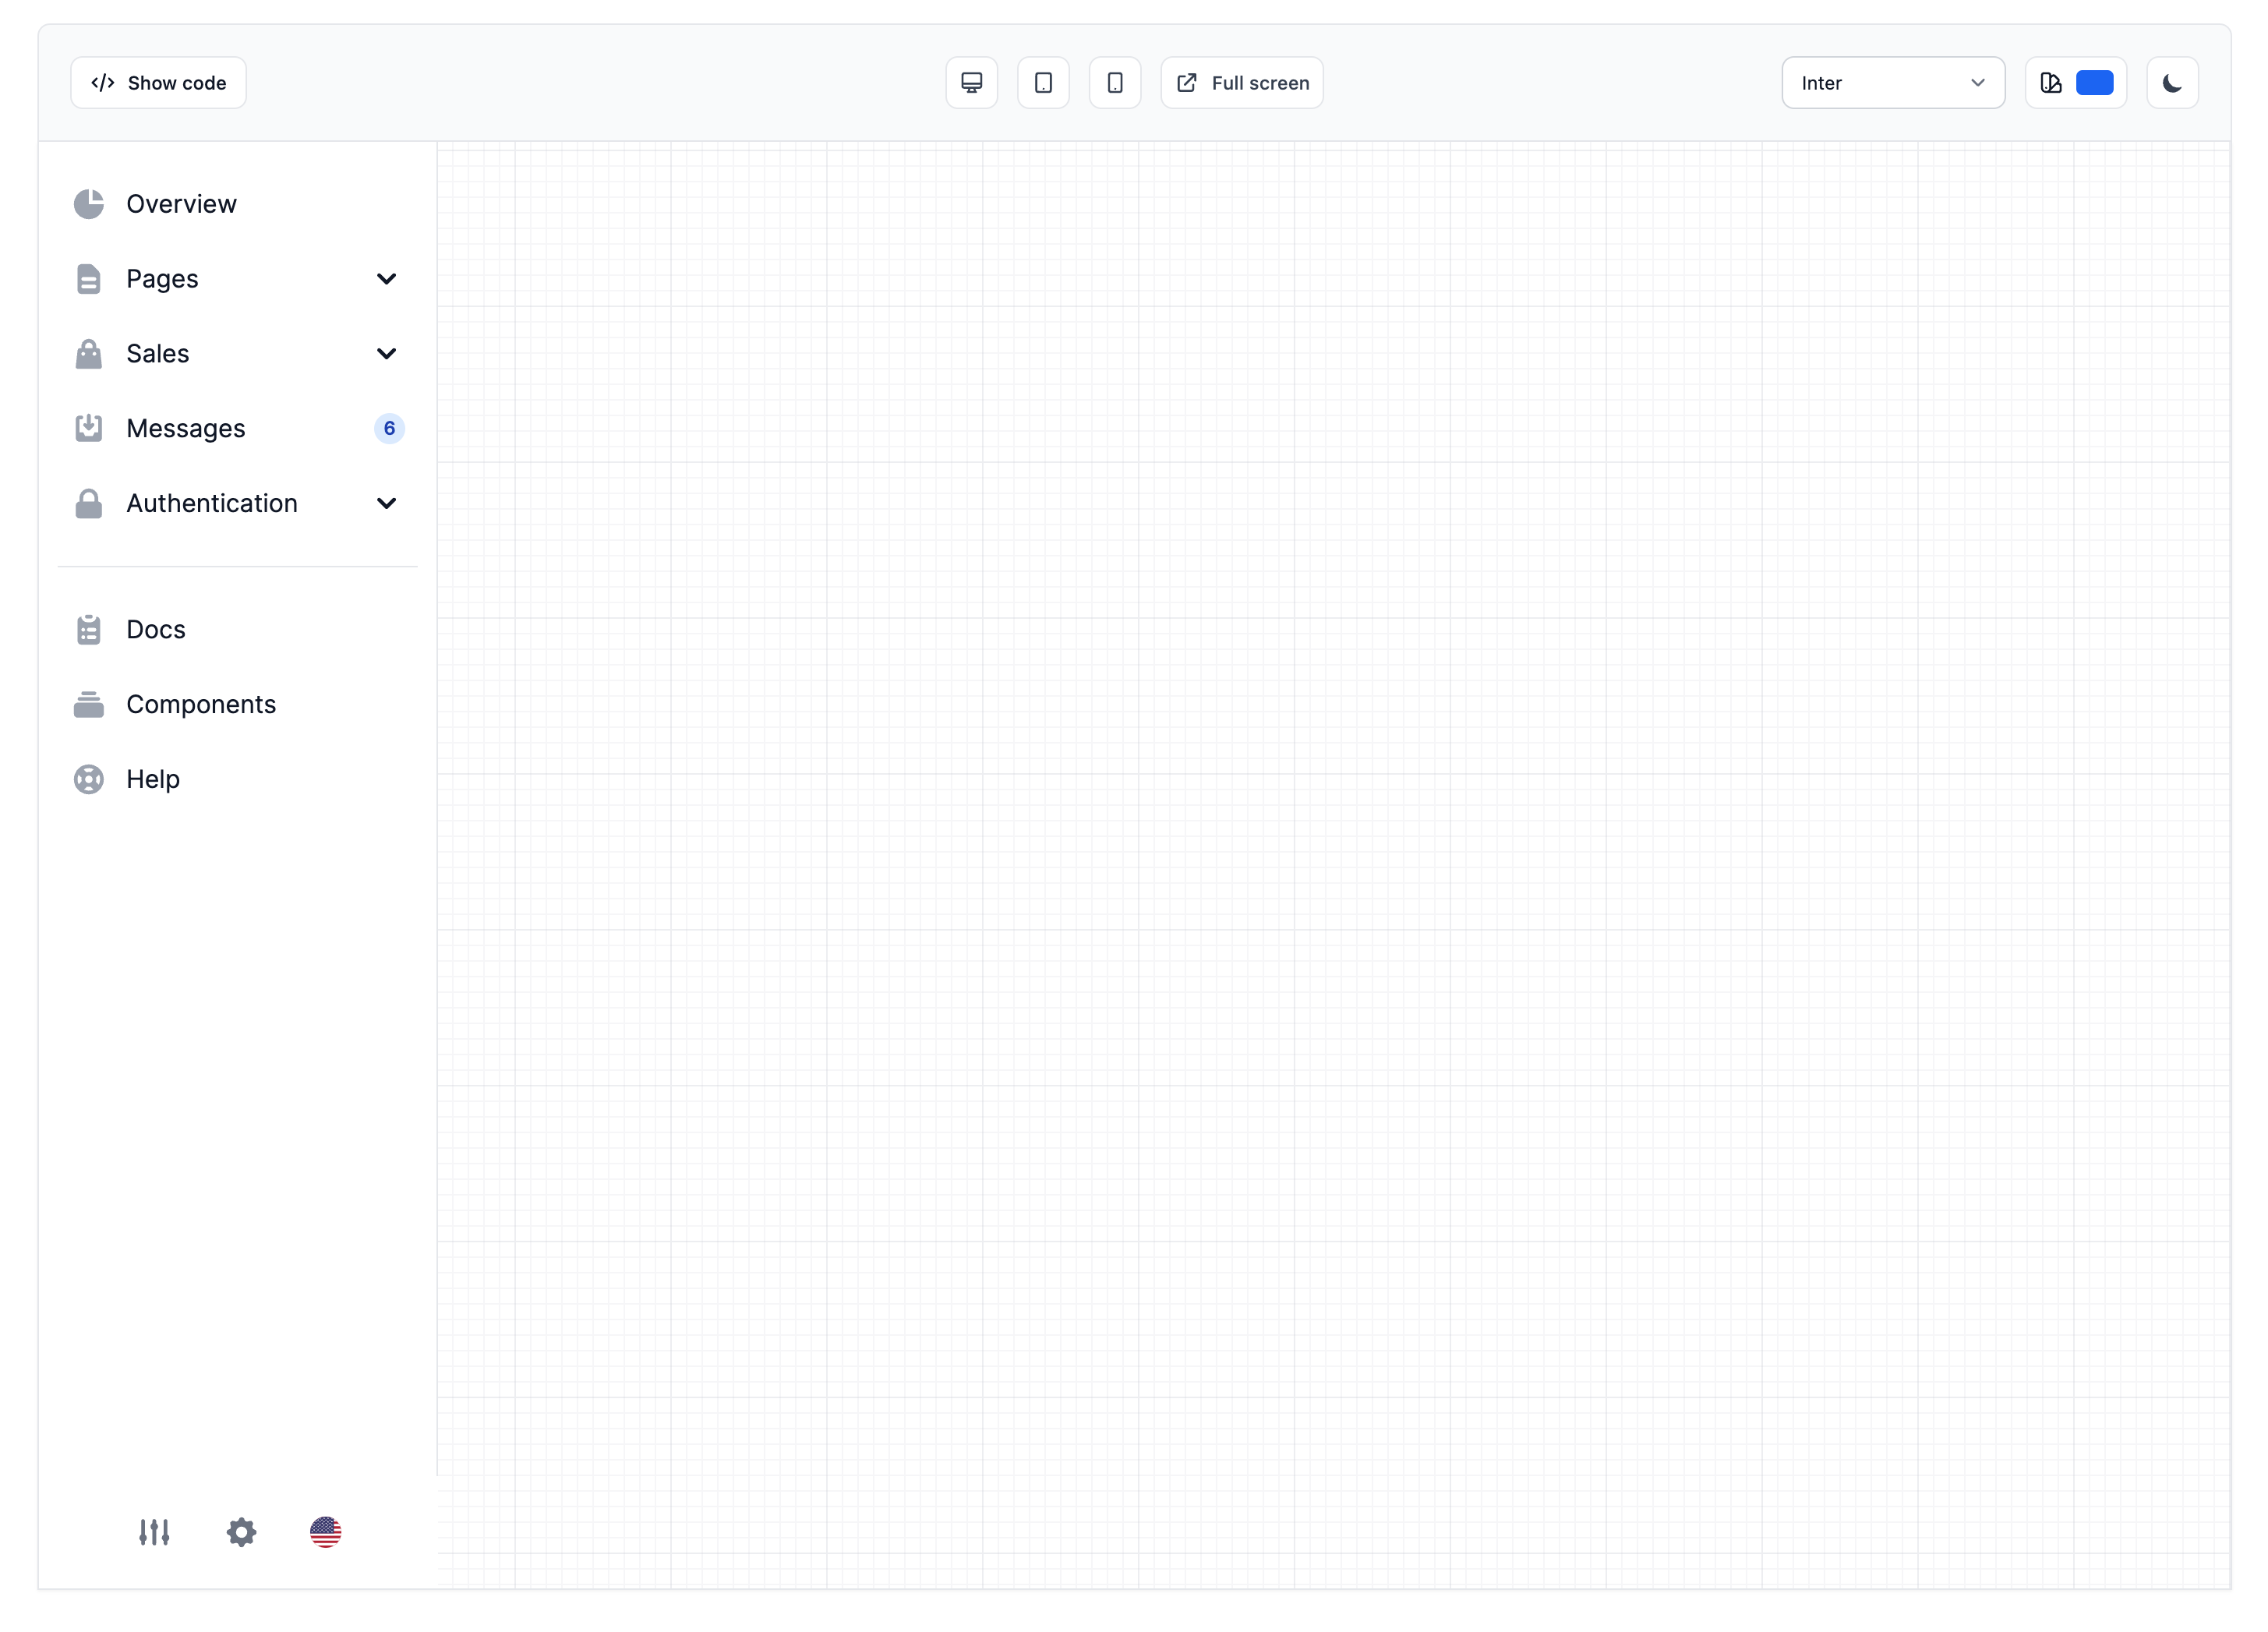
Task: Click the Help lifebuoy icon
Action: point(89,779)
